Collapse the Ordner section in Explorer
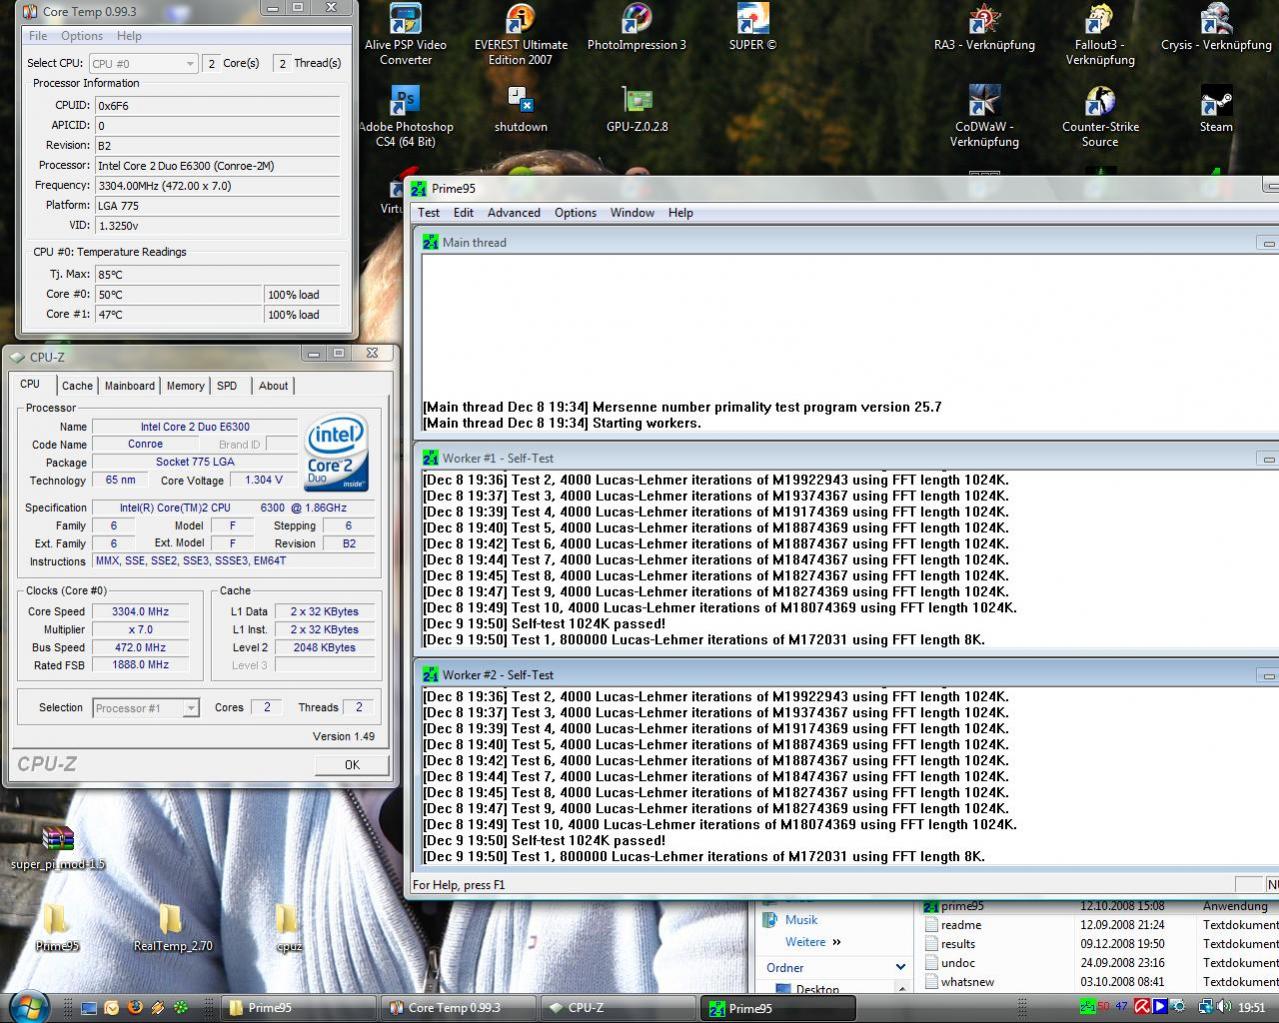This screenshot has height=1023, width=1279. pyautogui.click(x=900, y=967)
